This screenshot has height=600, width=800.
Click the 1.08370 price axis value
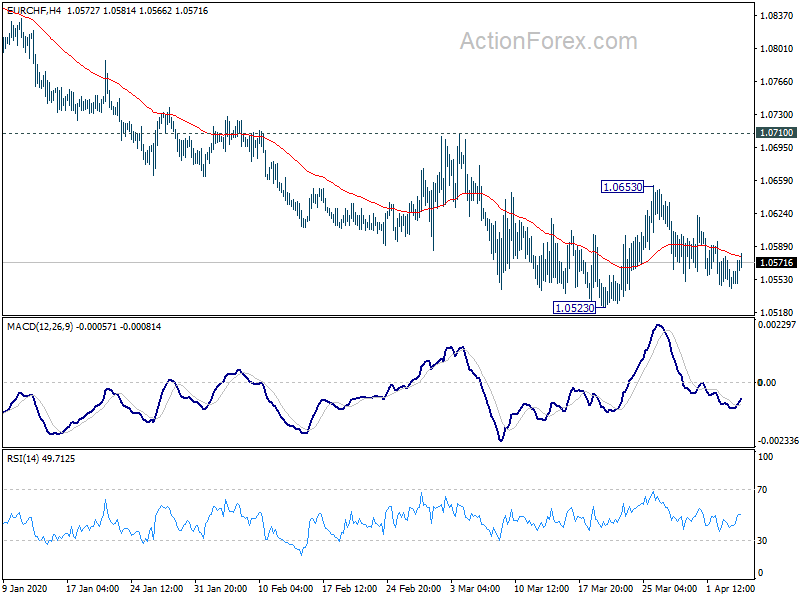[x=777, y=16]
